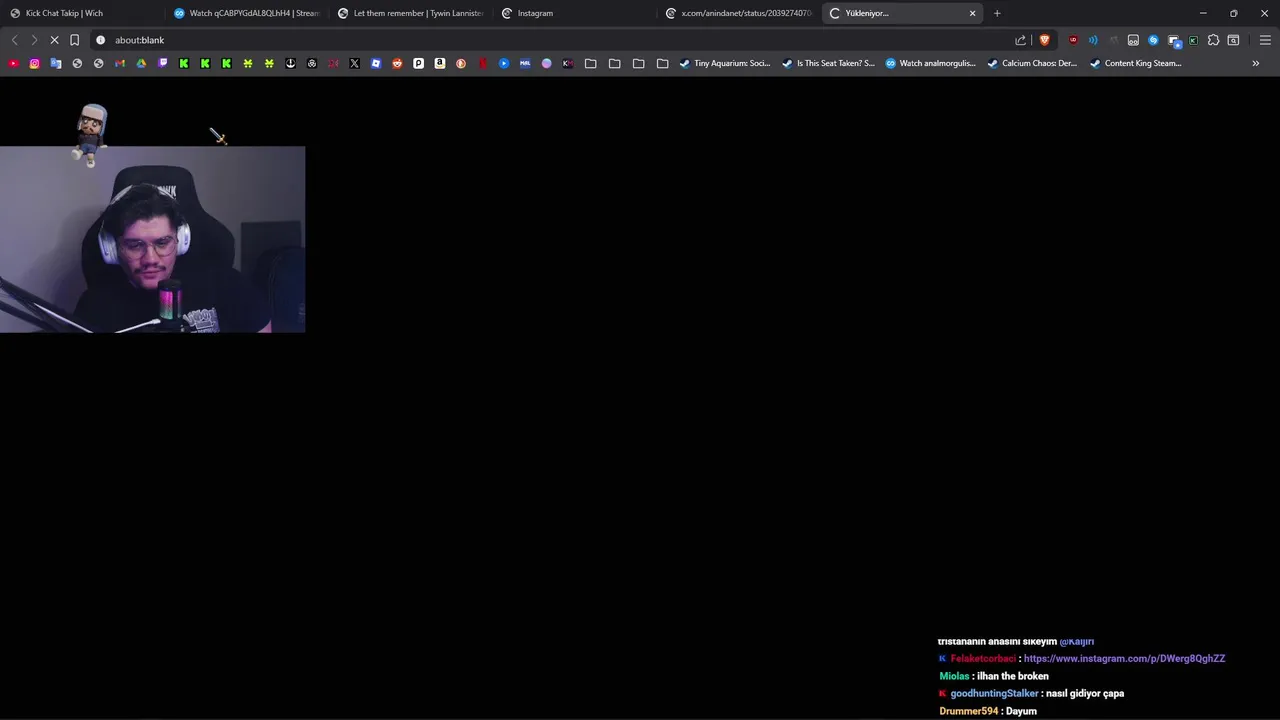Click username goodhuntingStalker in chat
Viewport: 1280px width, 720px height.
994,693
